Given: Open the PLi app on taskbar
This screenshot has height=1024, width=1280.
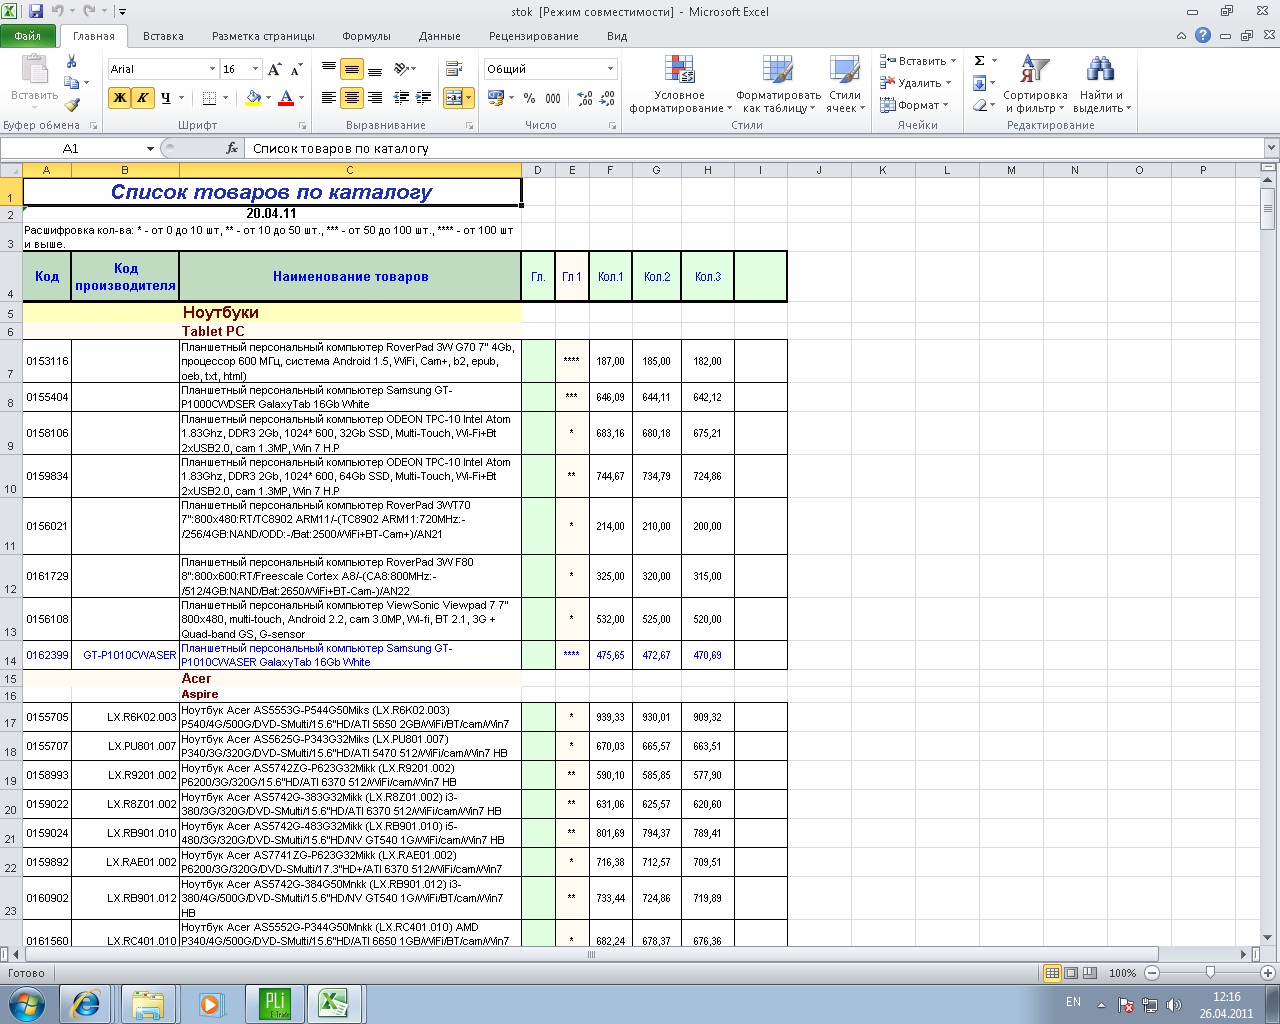Looking at the screenshot, I should coord(273,1003).
